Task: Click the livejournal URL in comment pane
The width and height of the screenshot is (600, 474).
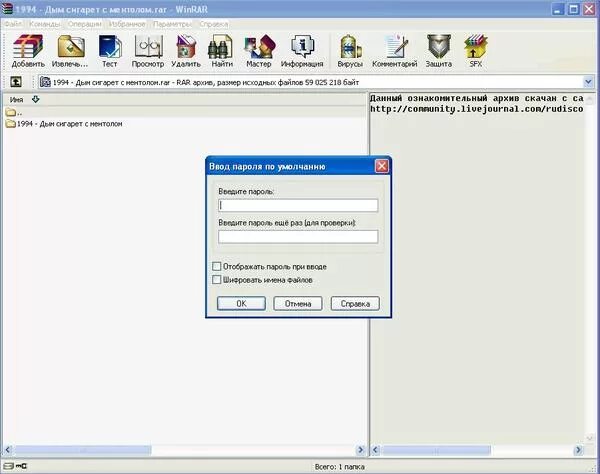Action: click(x=476, y=109)
